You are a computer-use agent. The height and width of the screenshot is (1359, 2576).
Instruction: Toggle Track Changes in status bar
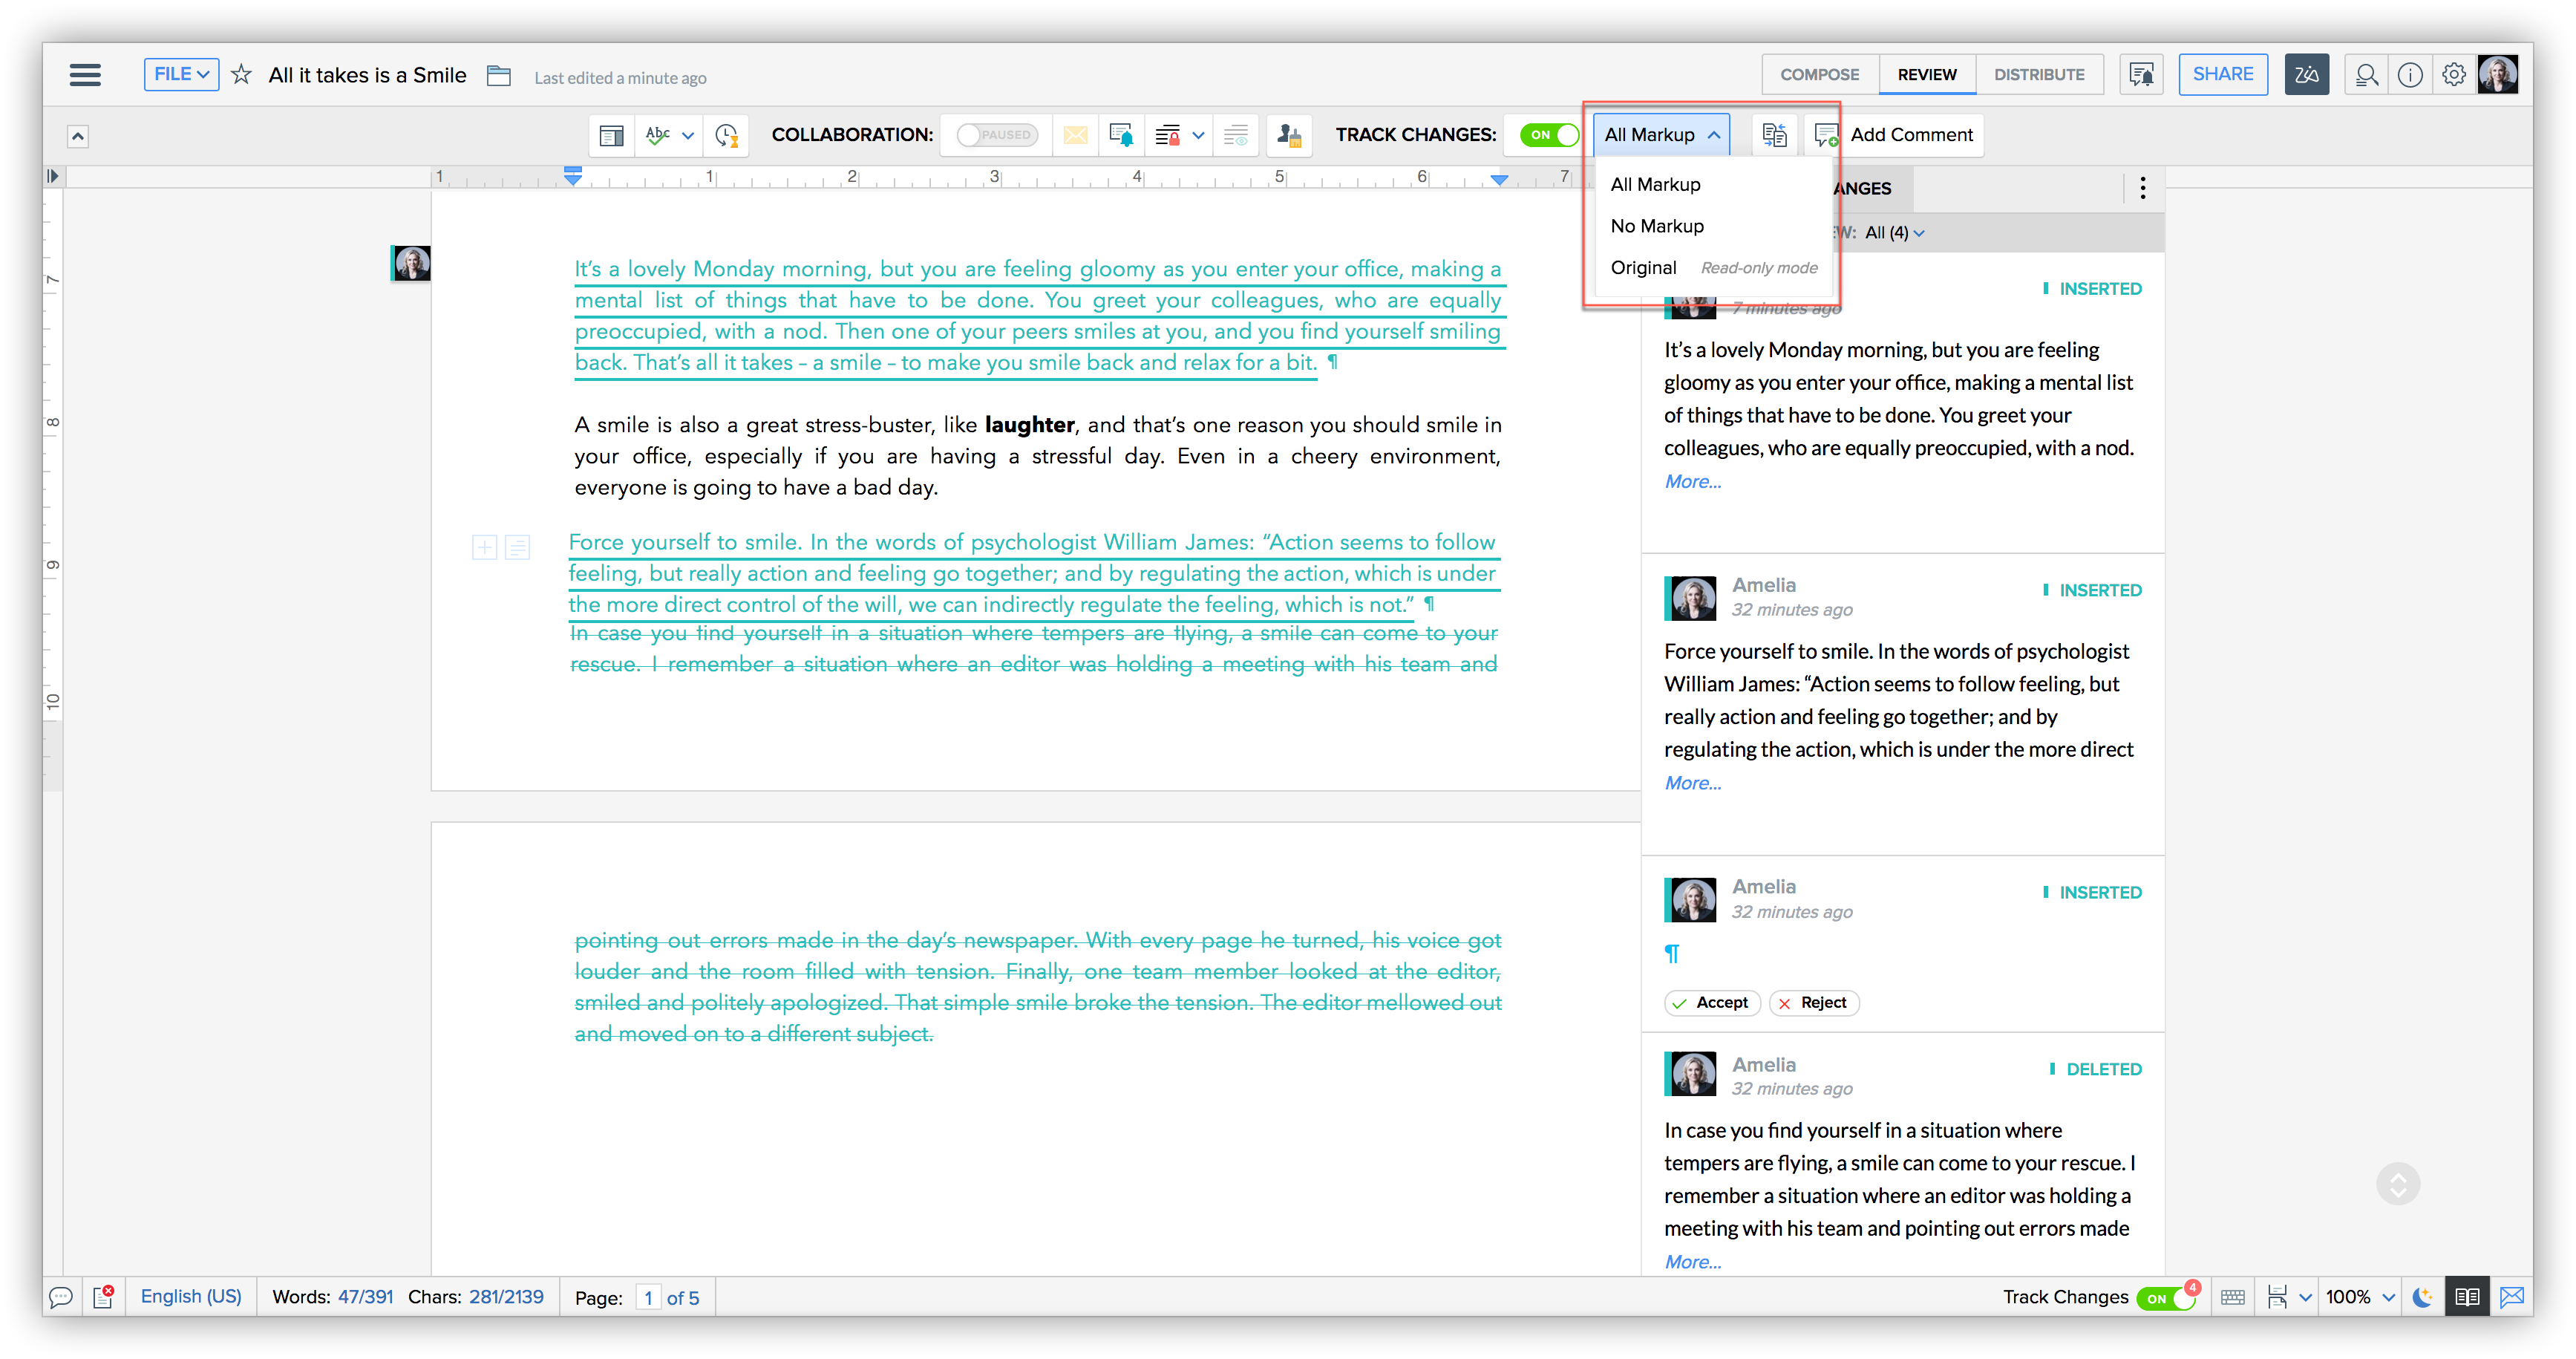(x=2164, y=1298)
